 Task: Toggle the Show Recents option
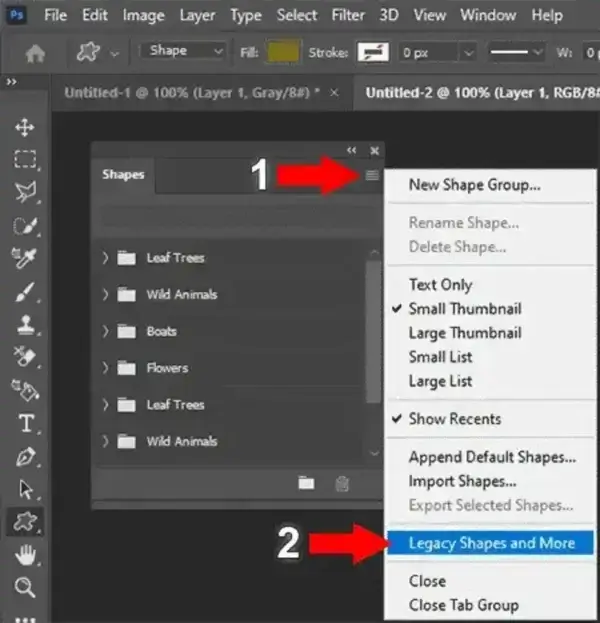click(x=455, y=419)
